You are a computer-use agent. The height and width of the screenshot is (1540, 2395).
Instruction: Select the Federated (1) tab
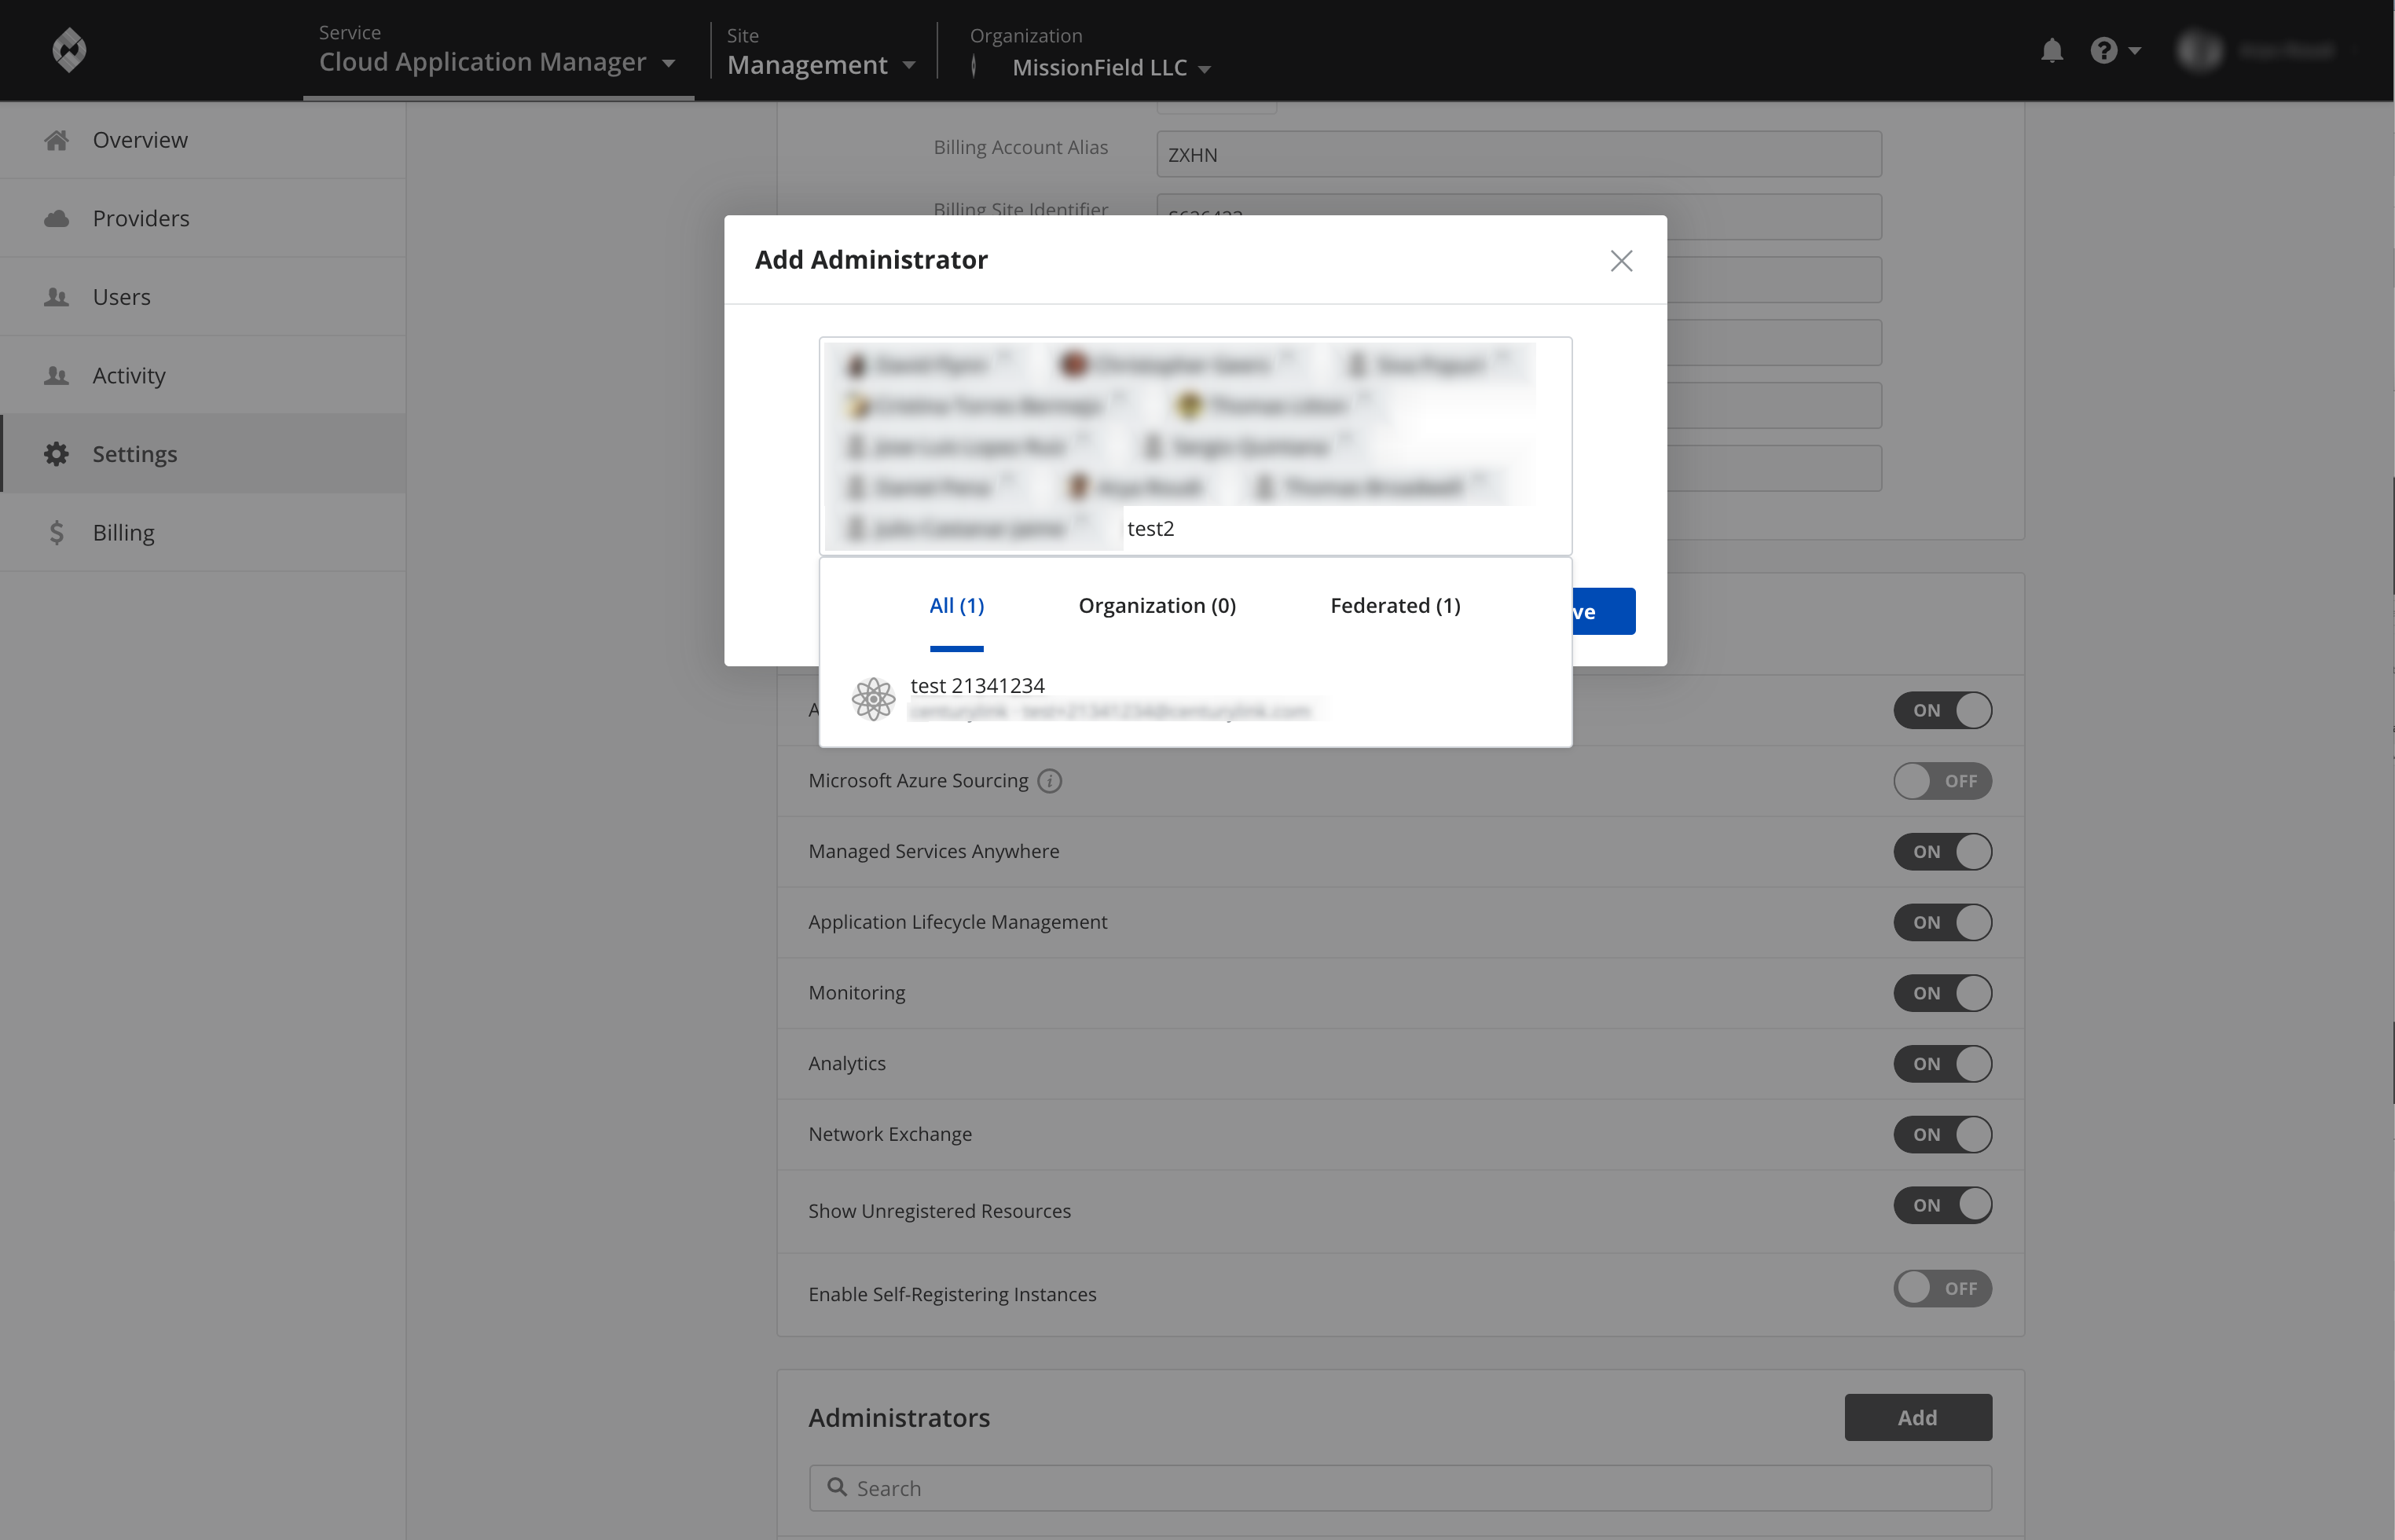click(x=1396, y=604)
